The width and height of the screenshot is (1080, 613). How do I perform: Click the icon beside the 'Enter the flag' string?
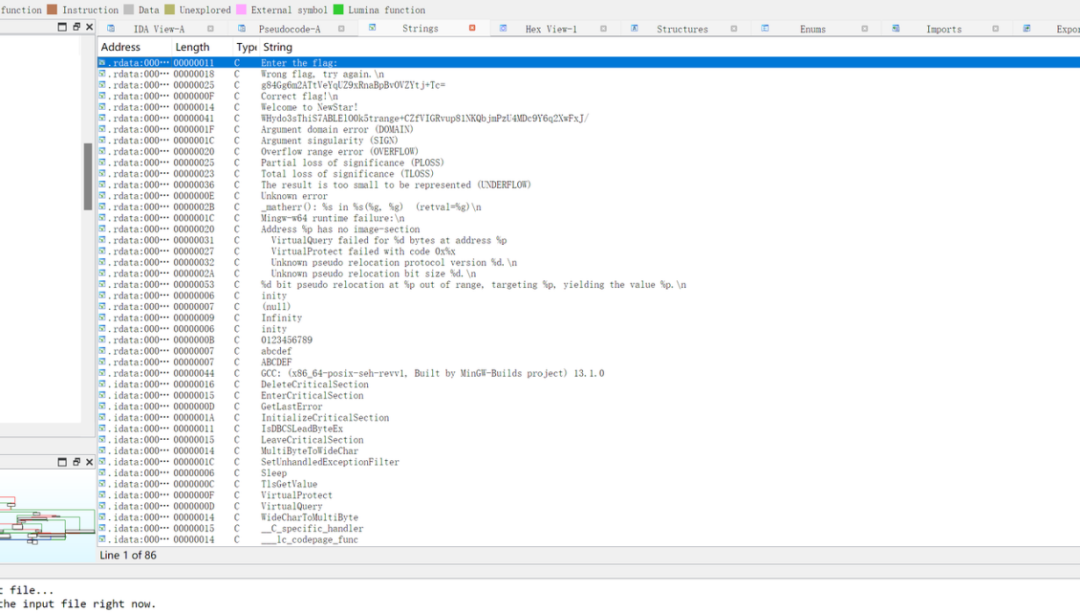point(101,62)
